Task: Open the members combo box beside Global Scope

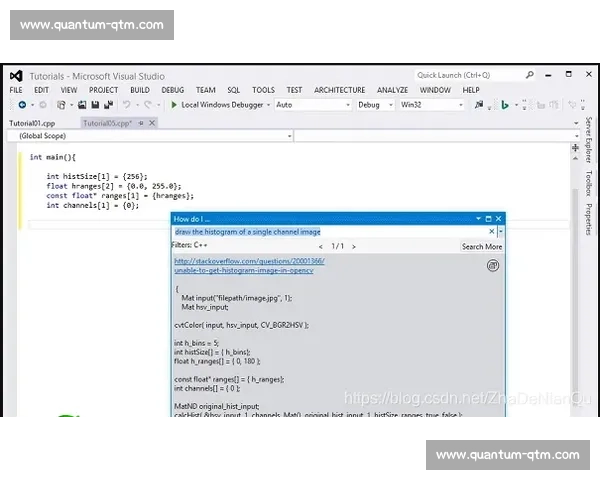Action: [x=437, y=136]
